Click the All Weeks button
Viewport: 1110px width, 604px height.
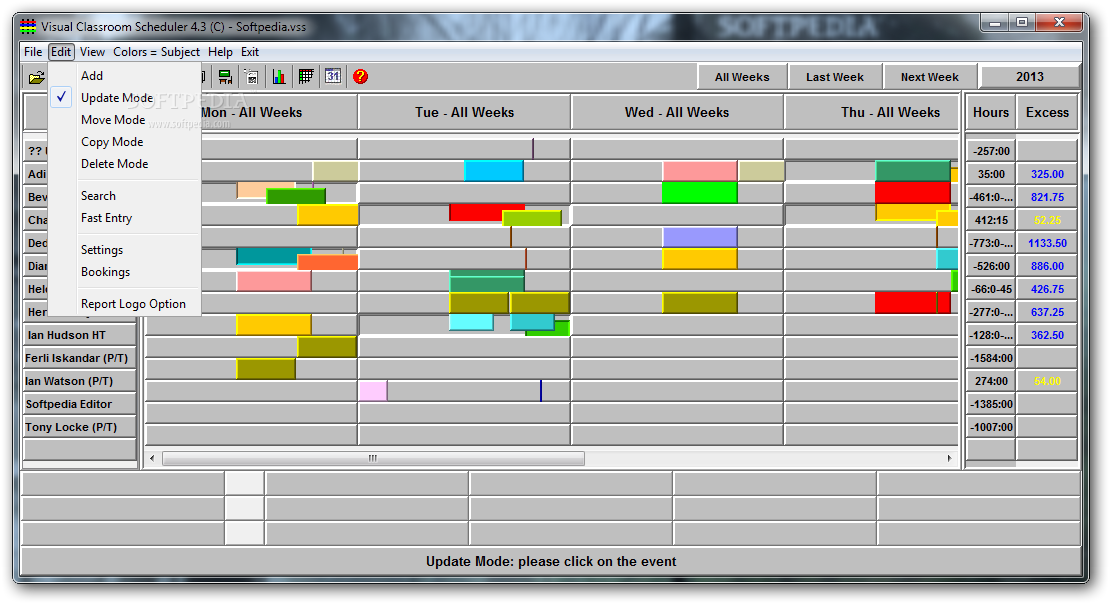(x=742, y=77)
